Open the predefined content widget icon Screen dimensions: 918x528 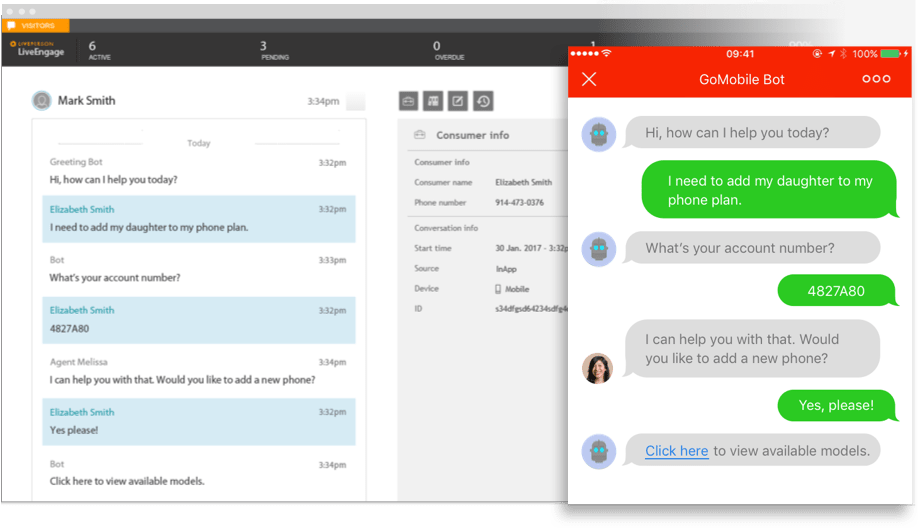tap(433, 101)
